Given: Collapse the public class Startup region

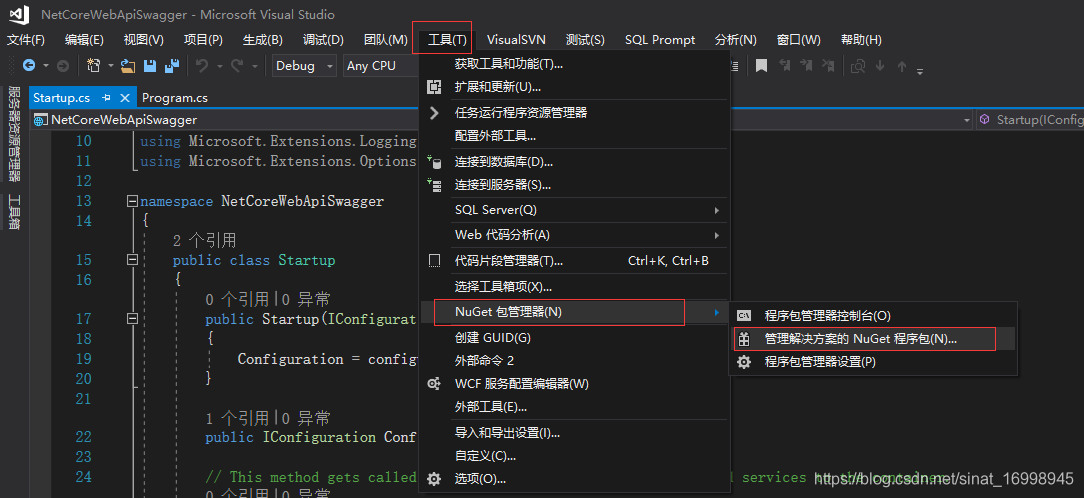Looking at the screenshot, I should (x=132, y=260).
